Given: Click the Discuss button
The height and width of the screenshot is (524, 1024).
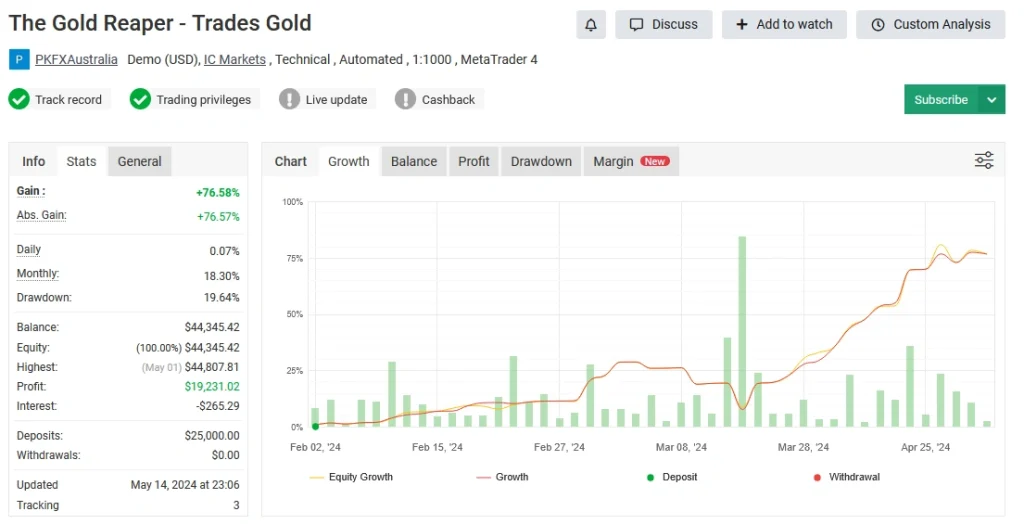Looking at the screenshot, I should coord(664,25).
